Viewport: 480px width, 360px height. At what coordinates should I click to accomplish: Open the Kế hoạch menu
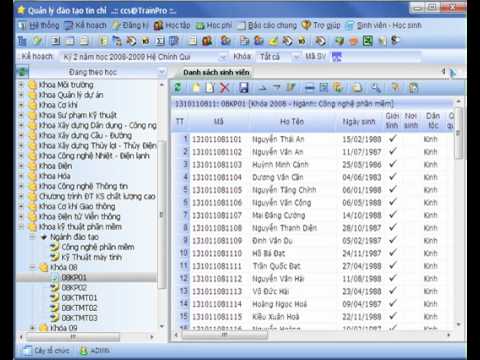pos(85,25)
